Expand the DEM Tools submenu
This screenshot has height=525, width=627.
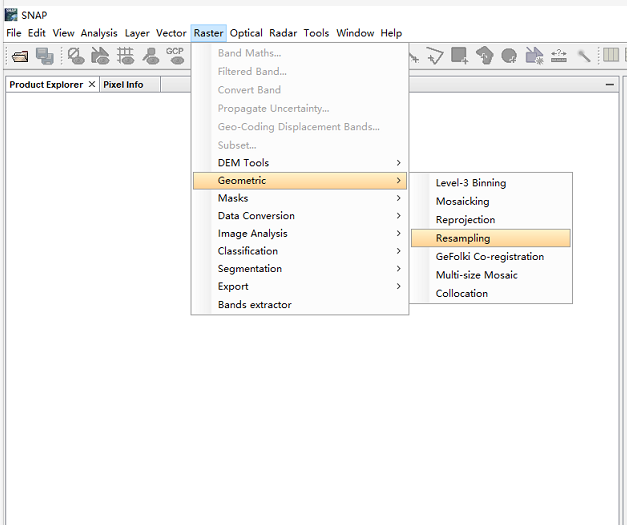300,163
